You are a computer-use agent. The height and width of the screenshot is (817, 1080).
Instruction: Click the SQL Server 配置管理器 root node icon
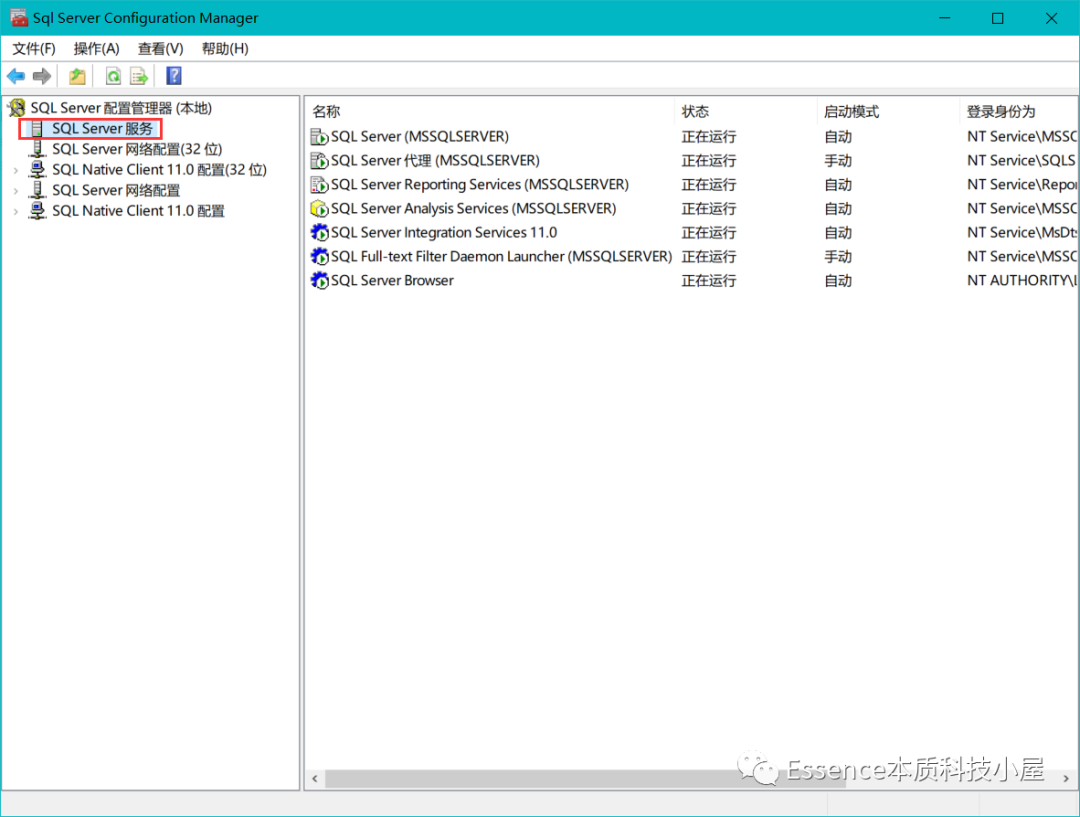(17, 108)
